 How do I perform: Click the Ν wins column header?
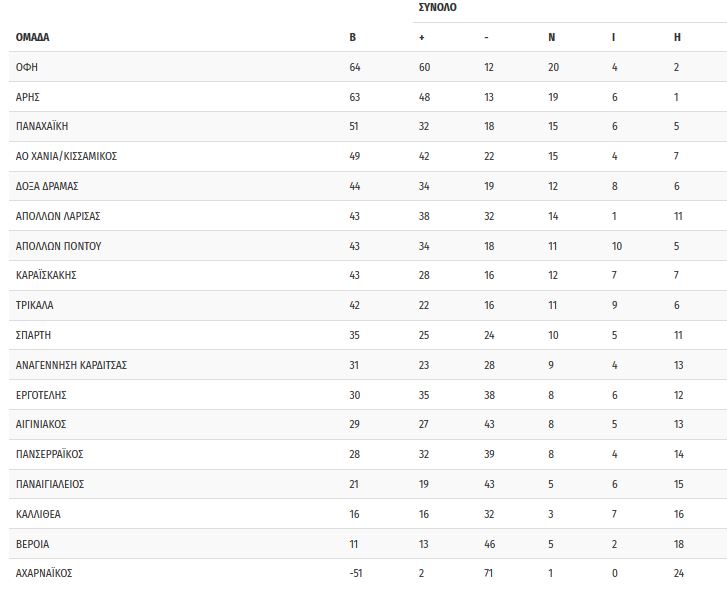551,37
